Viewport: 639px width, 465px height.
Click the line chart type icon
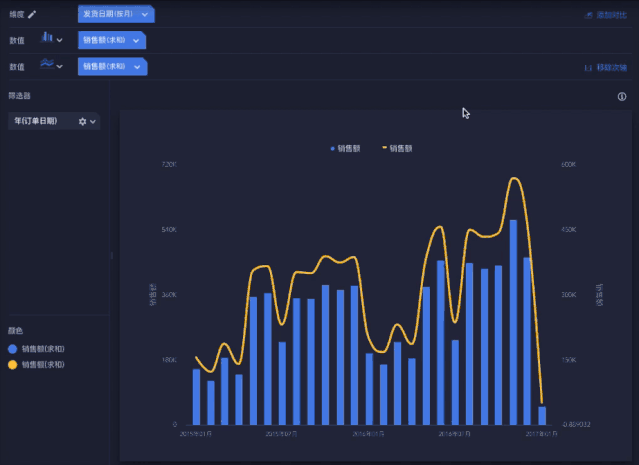(46, 66)
